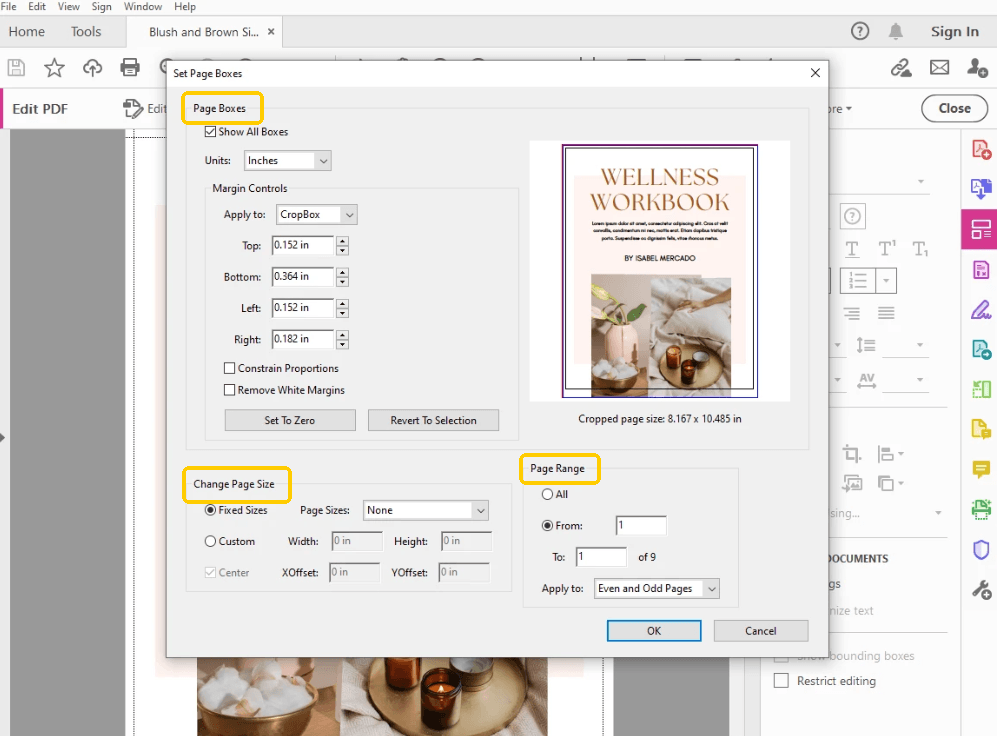Click the Sign In link
Image resolution: width=997 pixels, height=736 pixels.
[x=954, y=31]
